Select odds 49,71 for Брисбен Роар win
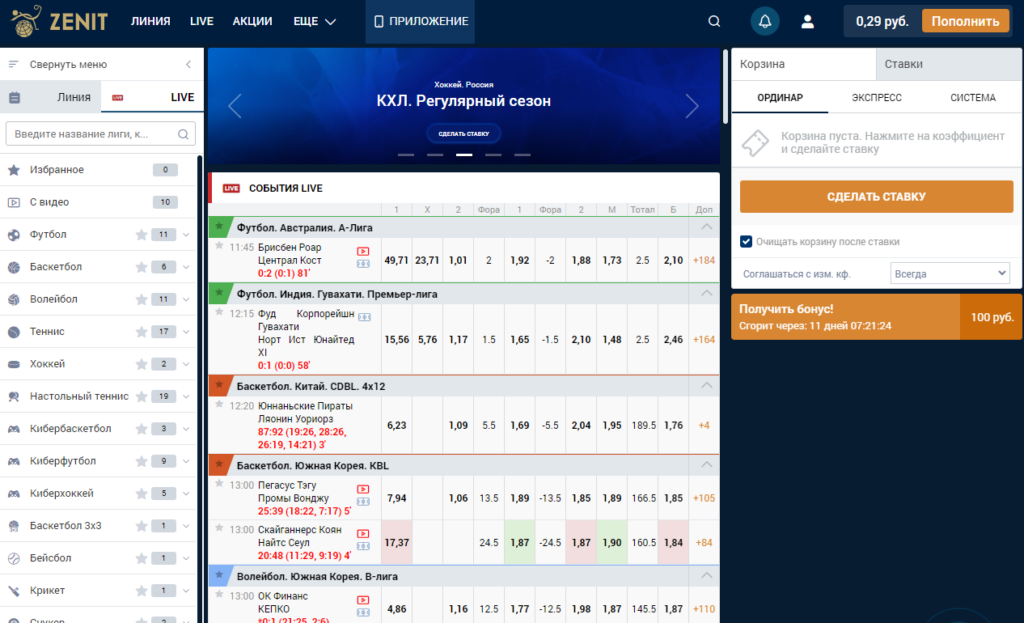Screen dimensions: 1024x623 click(396, 261)
